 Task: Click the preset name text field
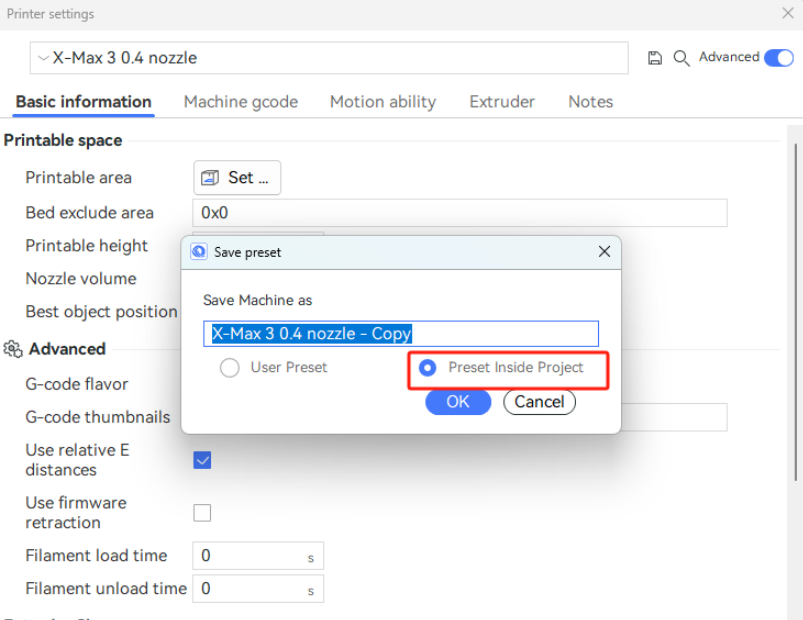click(400, 334)
